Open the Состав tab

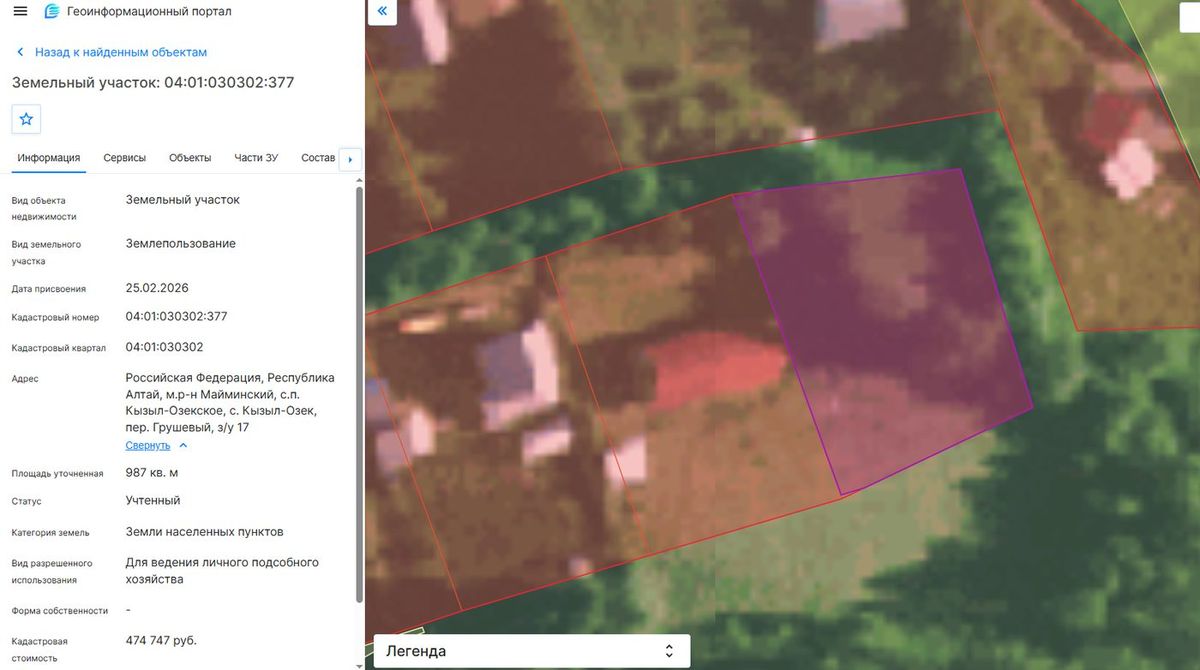tap(318, 158)
